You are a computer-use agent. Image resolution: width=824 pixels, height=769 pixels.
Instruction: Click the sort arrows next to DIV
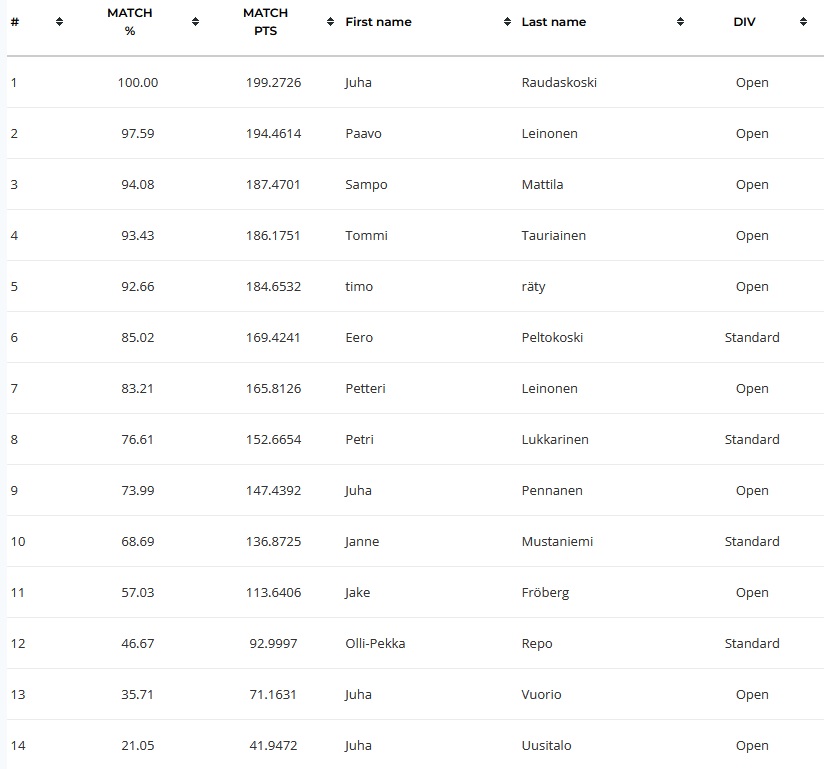coord(803,22)
